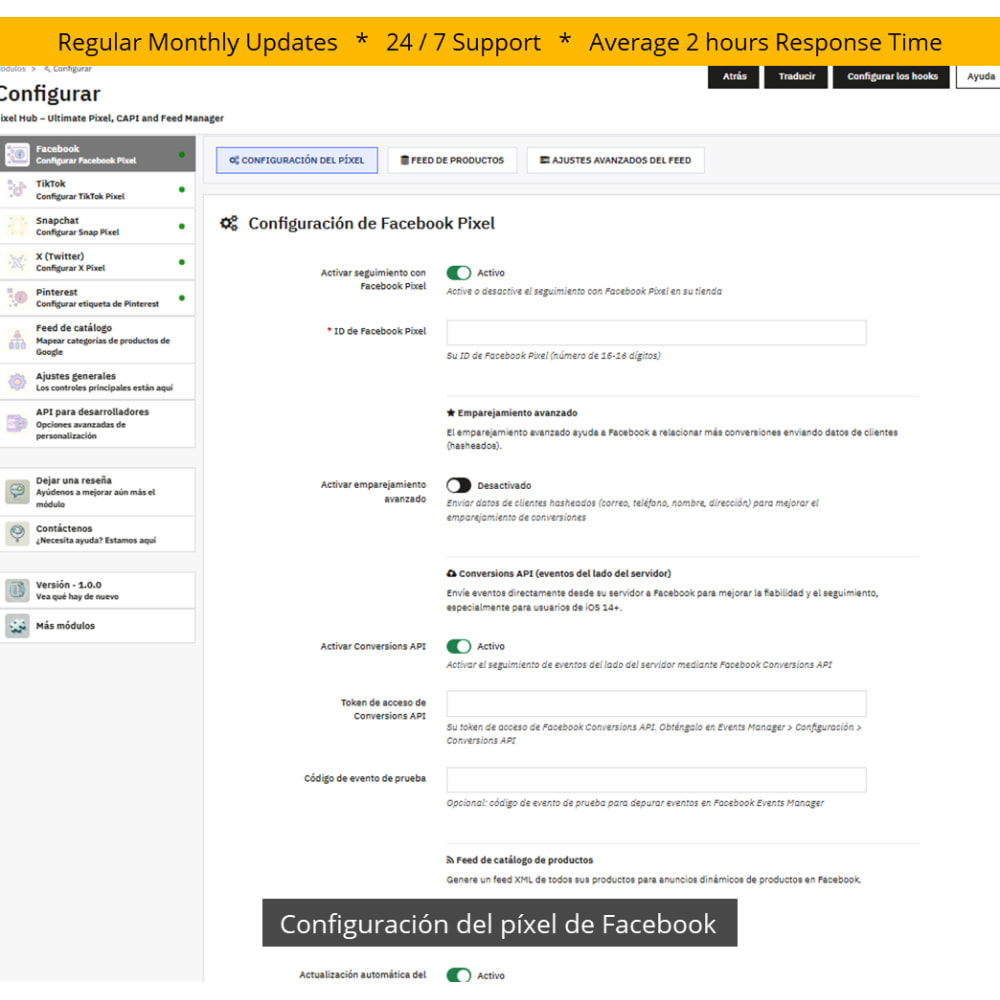Click the API para desarrolladores icon
The image size is (1000, 1000).
17,423
